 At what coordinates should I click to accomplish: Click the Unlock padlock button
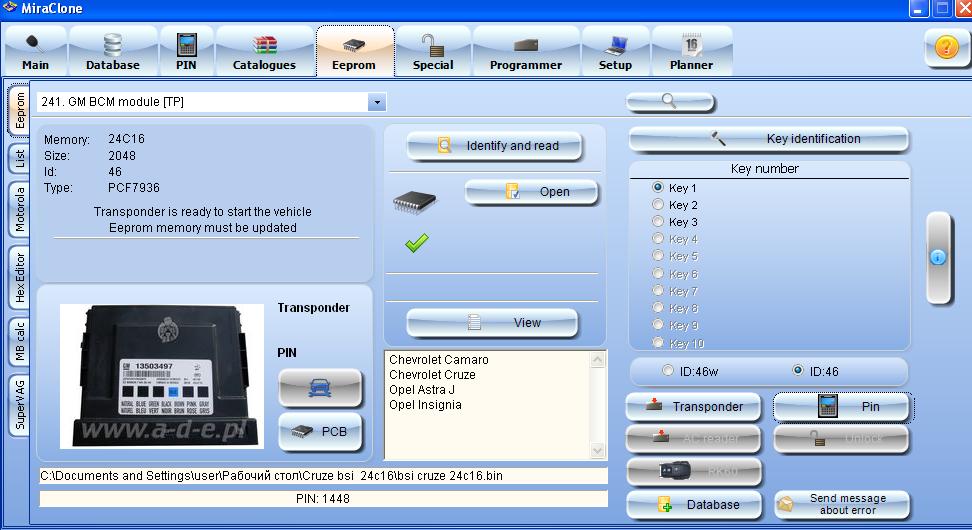842,439
